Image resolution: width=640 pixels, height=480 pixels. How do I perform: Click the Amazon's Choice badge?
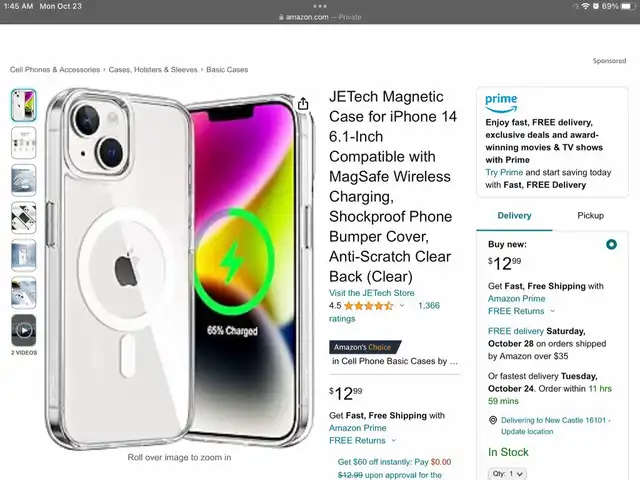[364, 347]
